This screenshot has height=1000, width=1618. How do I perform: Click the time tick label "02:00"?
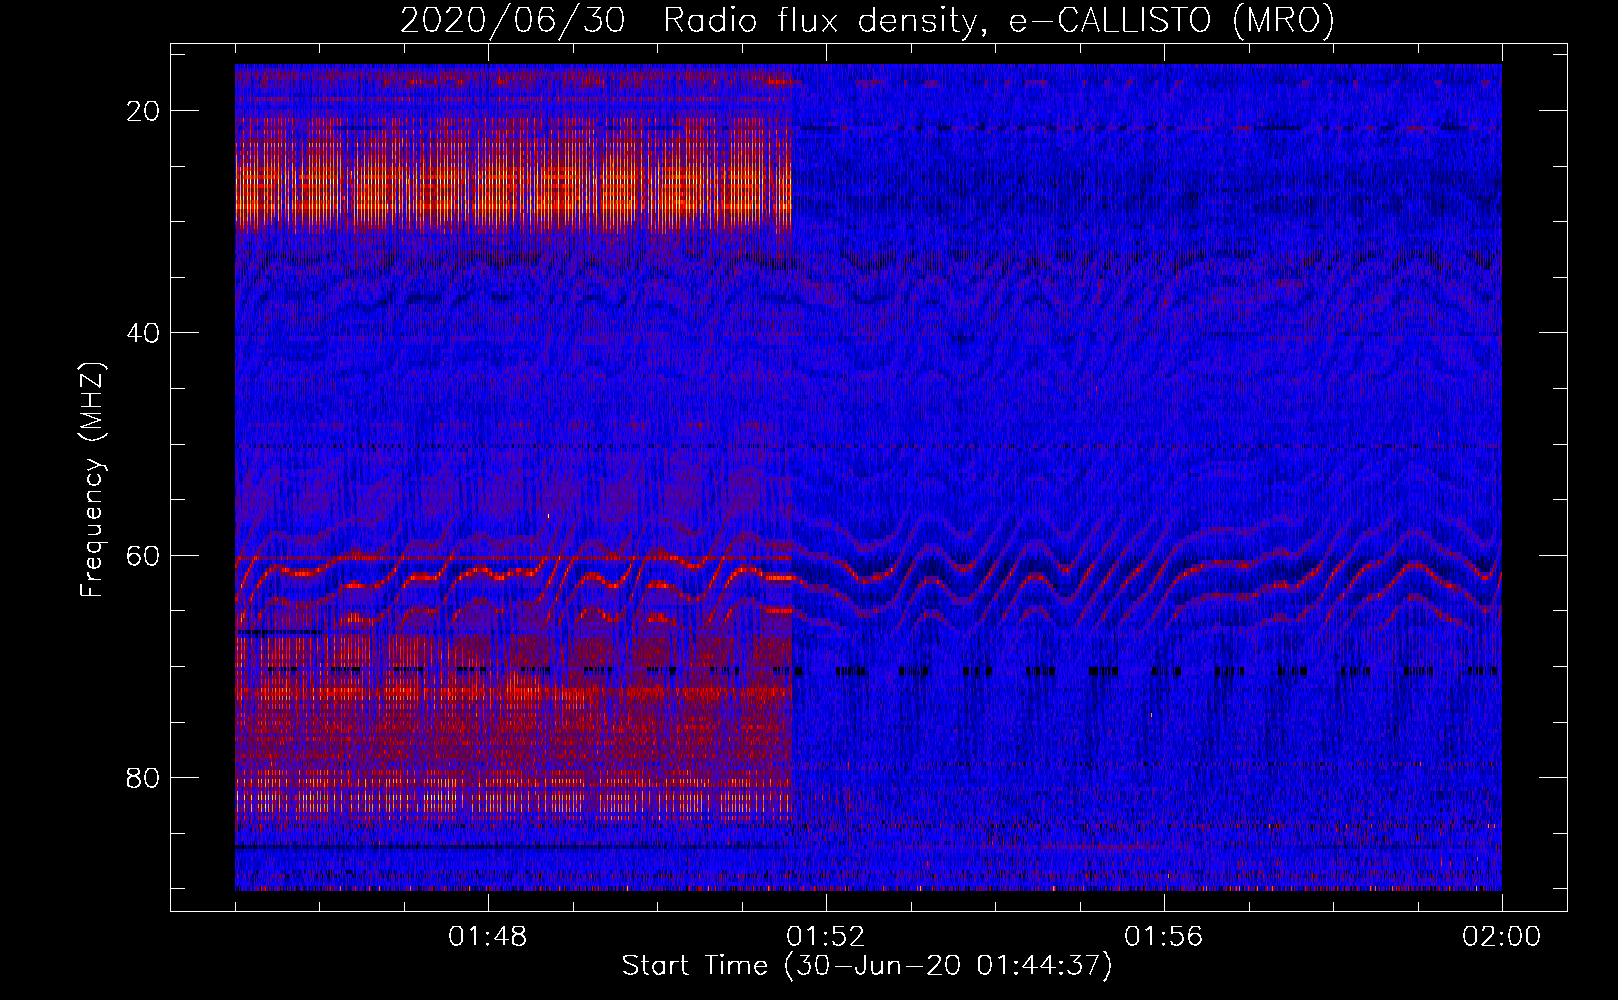click(1502, 937)
